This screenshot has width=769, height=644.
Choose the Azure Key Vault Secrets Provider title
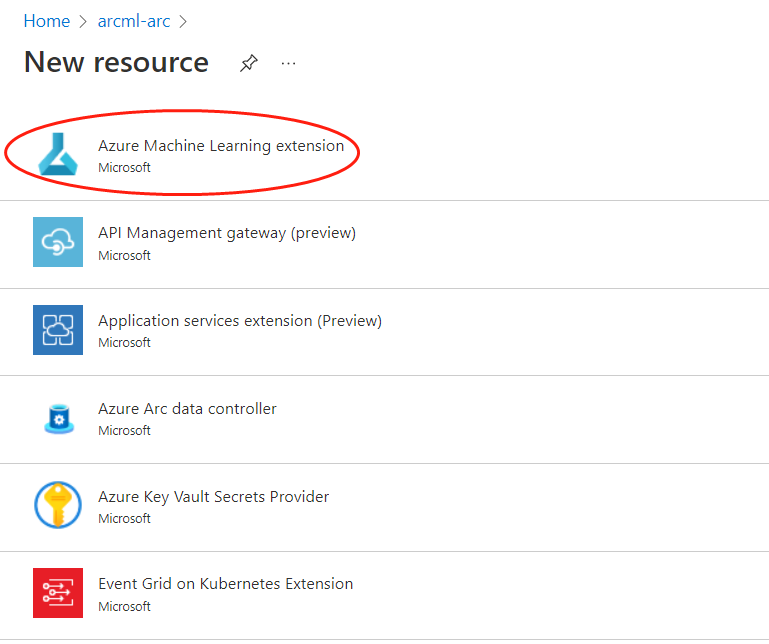pos(213,497)
